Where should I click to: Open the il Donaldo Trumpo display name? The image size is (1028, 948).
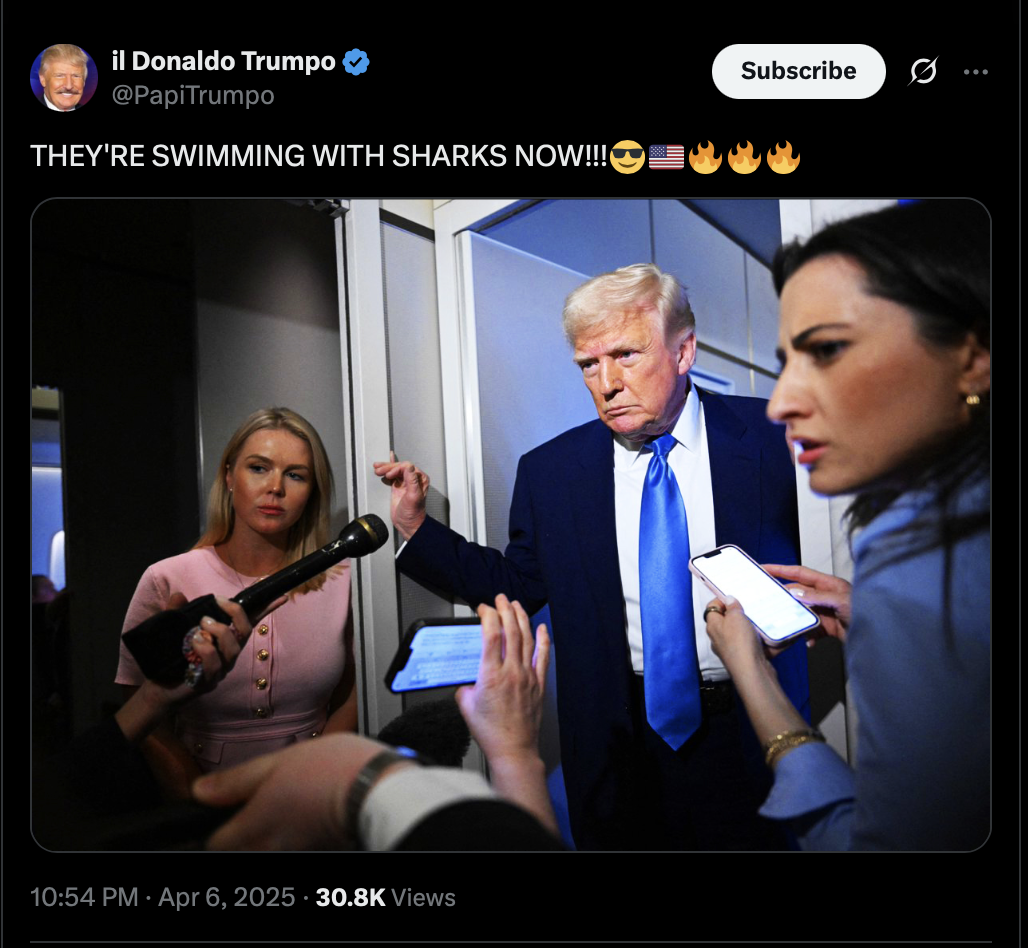224,62
